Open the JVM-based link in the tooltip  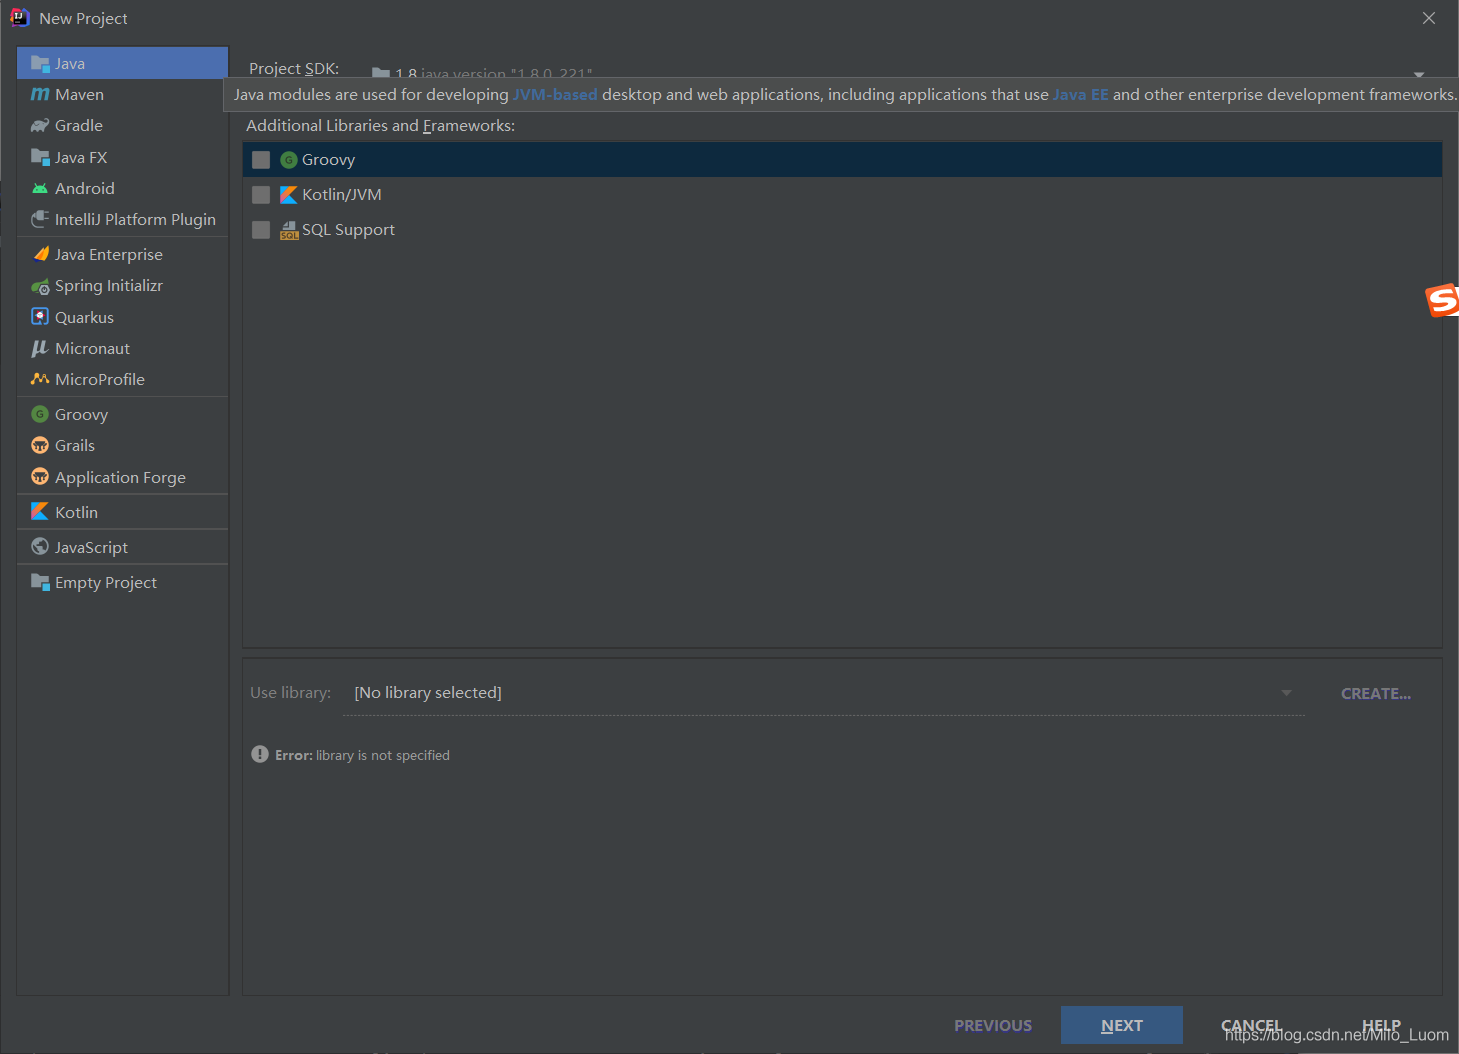[x=555, y=95]
